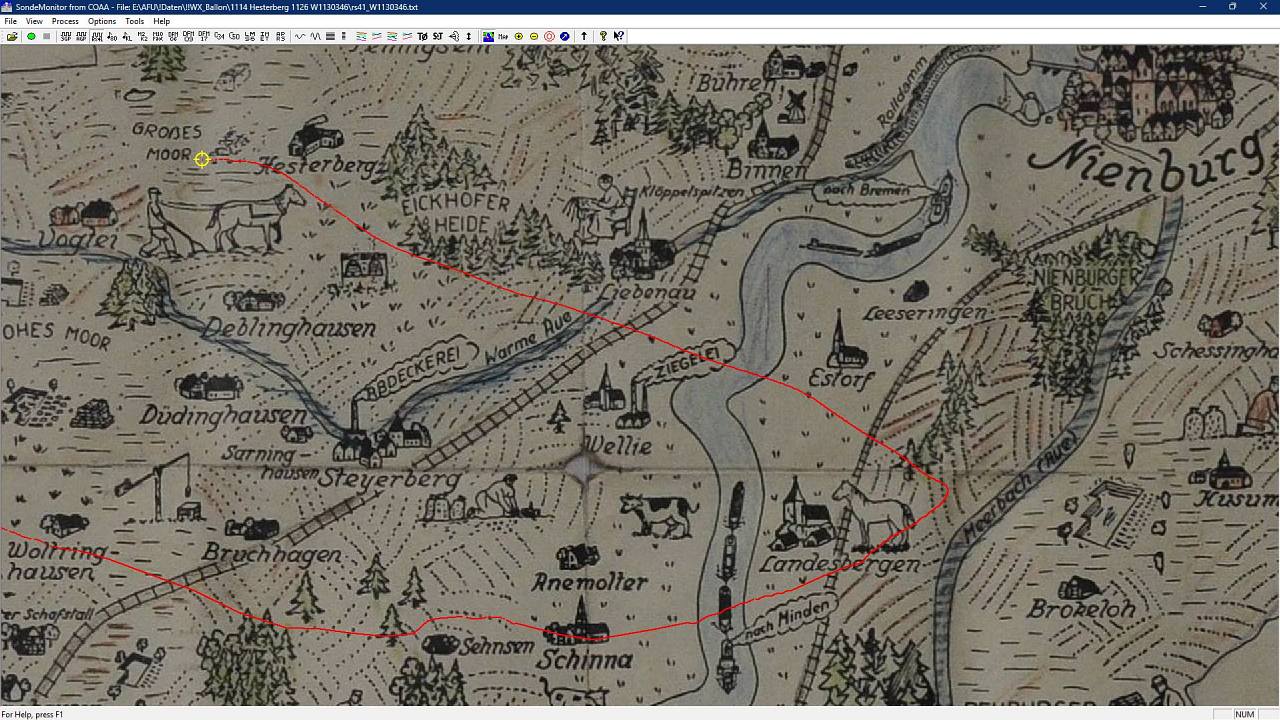
Task: Expand the Options menu
Action: coord(101,21)
